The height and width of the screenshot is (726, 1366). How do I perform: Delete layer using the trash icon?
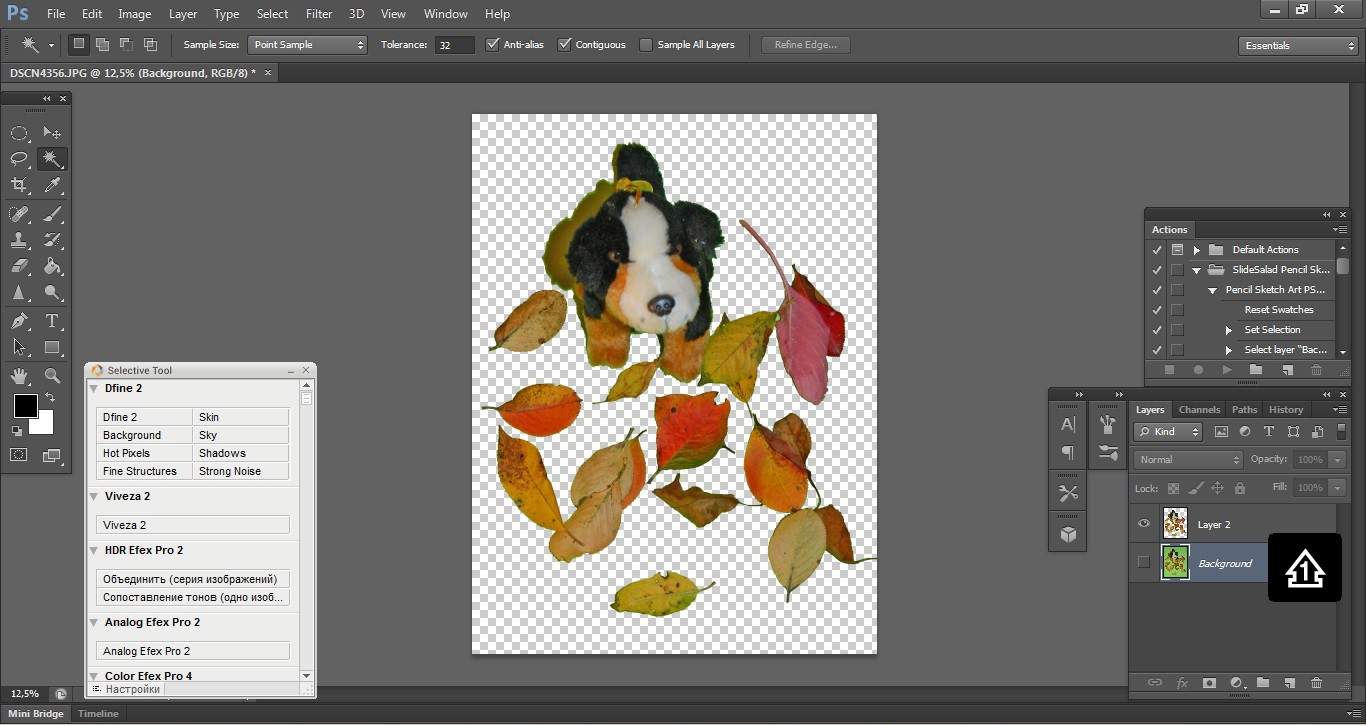click(1316, 683)
